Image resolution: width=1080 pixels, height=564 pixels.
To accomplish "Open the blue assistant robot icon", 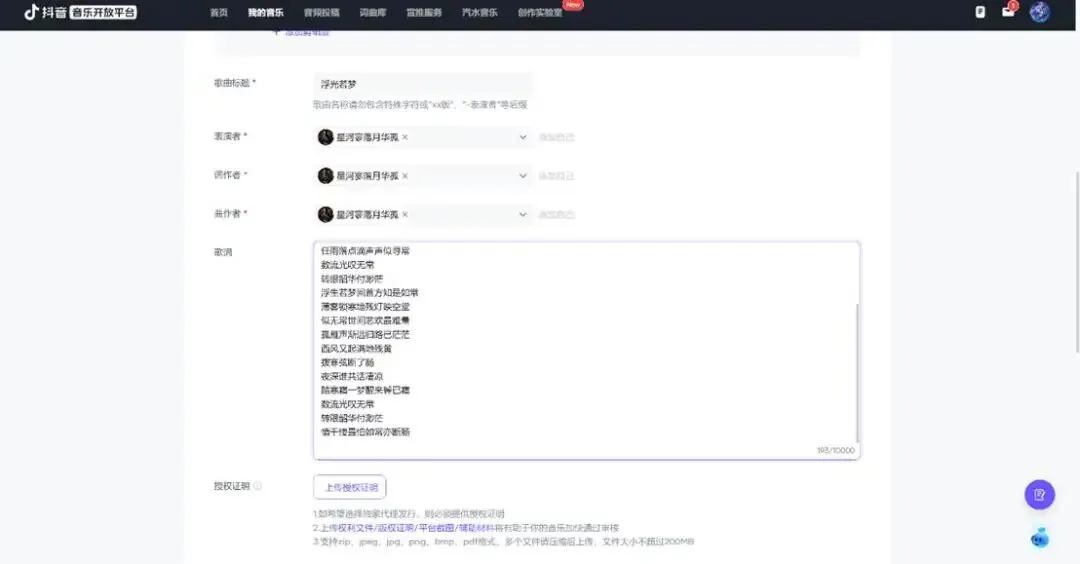I will pyautogui.click(x=1040, y=537).
